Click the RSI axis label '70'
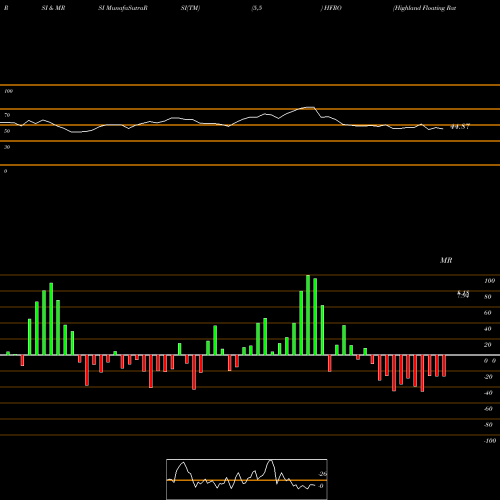This screenshot has height=500, width=500. tap(7, 115)
